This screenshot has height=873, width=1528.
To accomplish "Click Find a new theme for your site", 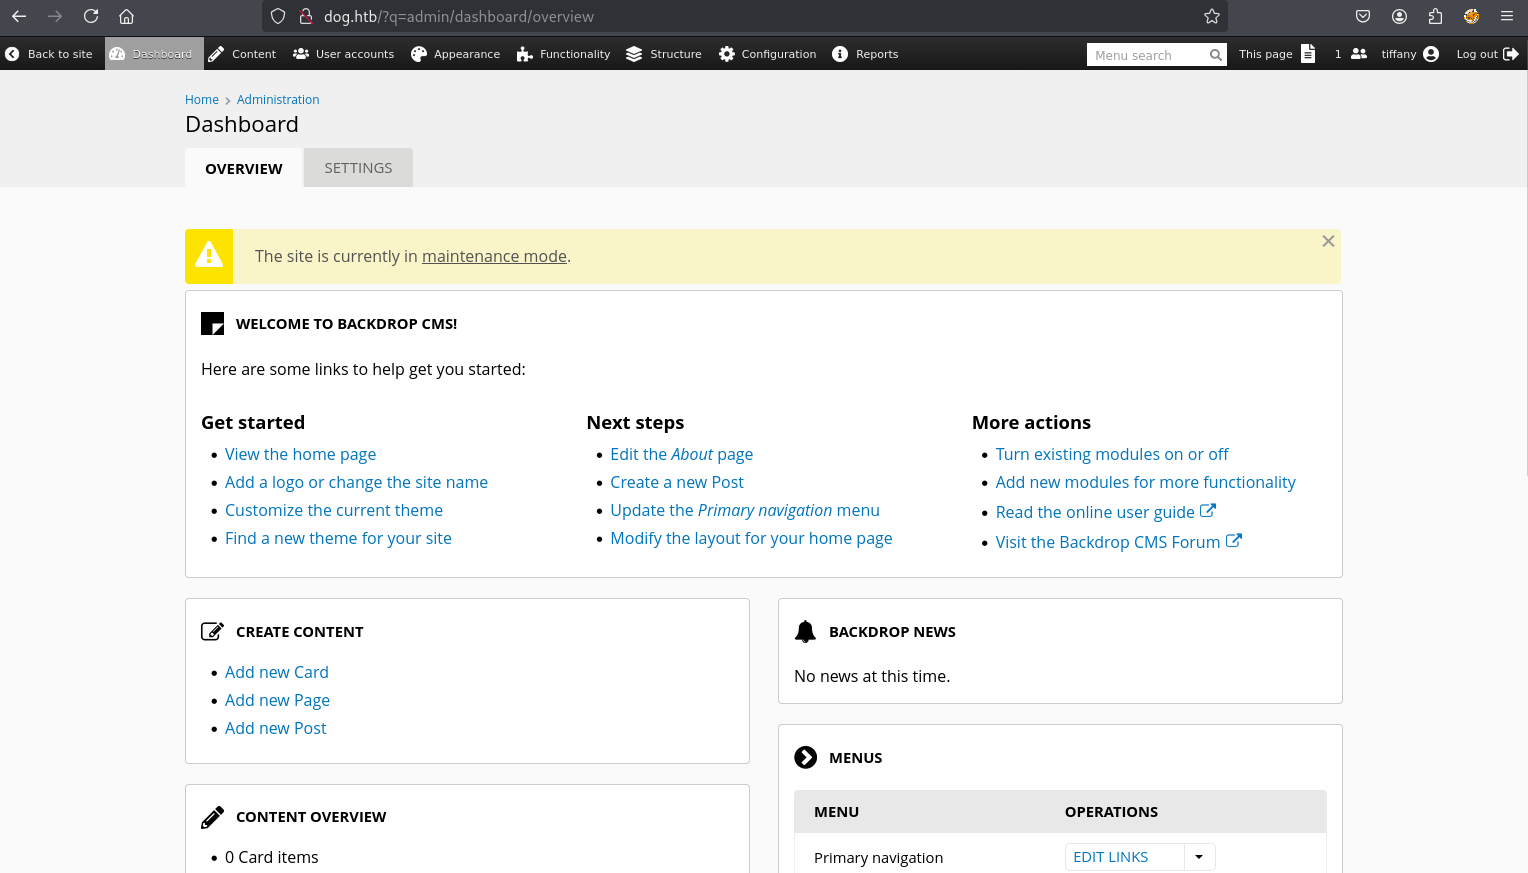I will click(338, 538).
